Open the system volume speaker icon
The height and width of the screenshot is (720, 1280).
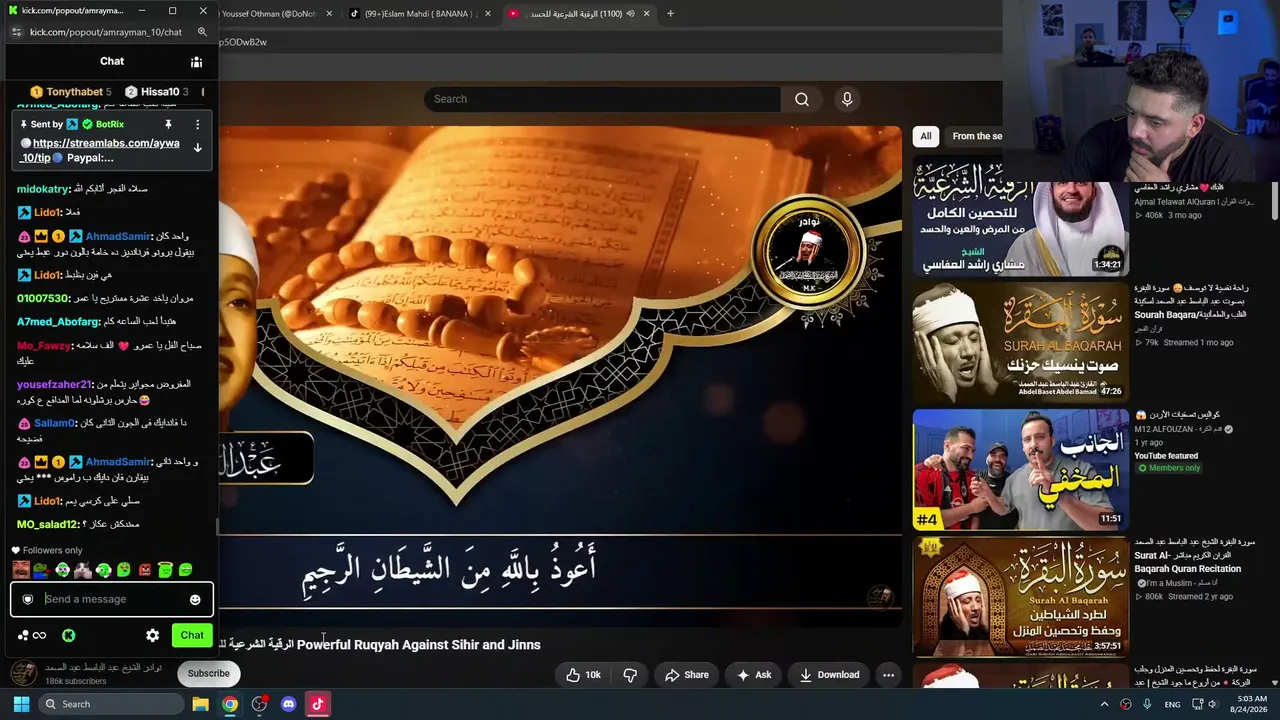click(1213, 704)
